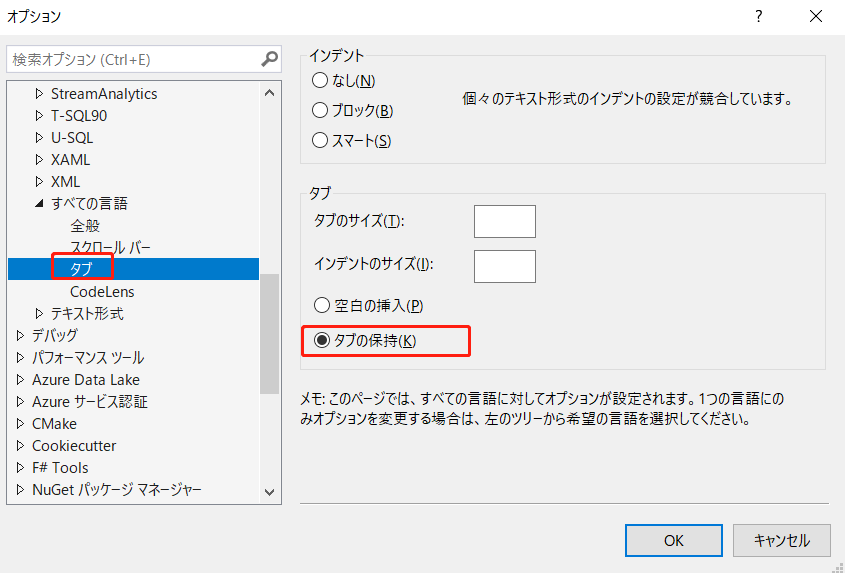Select the XAML label in tree
Screen dimensions: 845x573
pos(70,160)
